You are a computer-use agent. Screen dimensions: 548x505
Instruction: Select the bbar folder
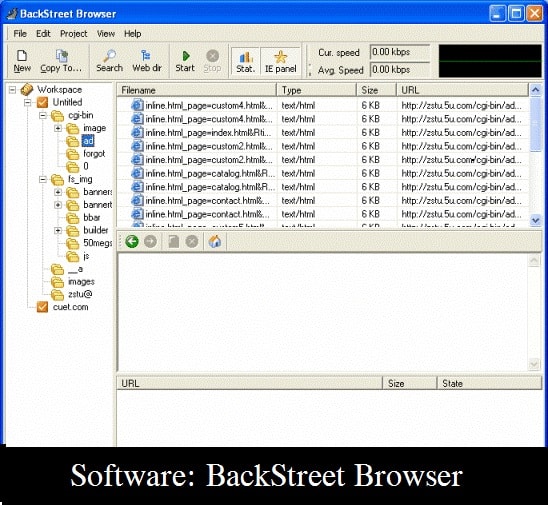tap(92, 217)
